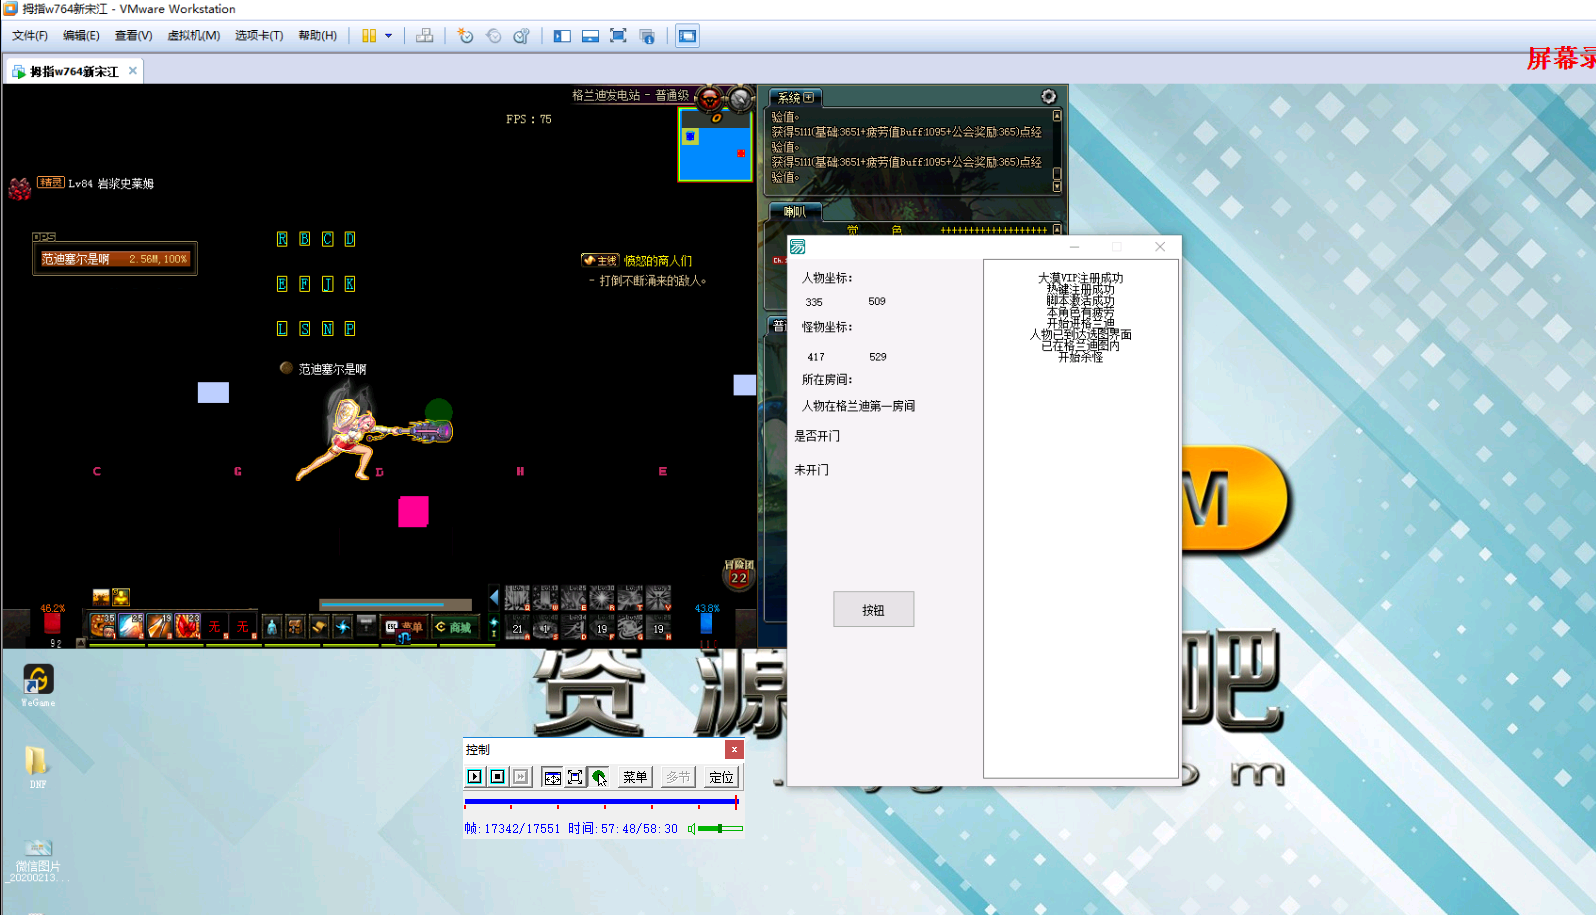Mute using the green speaker icon

[691, 828]
